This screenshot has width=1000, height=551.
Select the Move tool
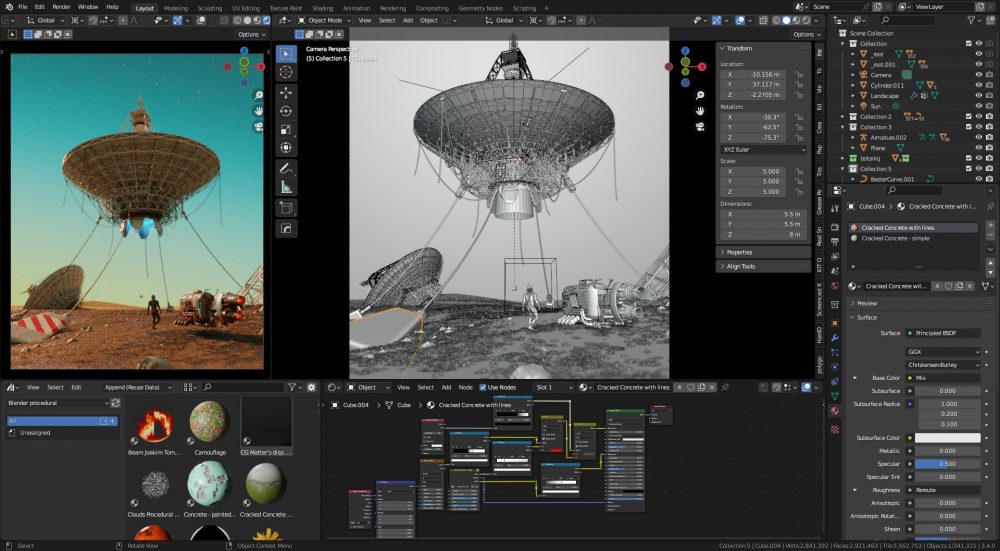[286, 92]
